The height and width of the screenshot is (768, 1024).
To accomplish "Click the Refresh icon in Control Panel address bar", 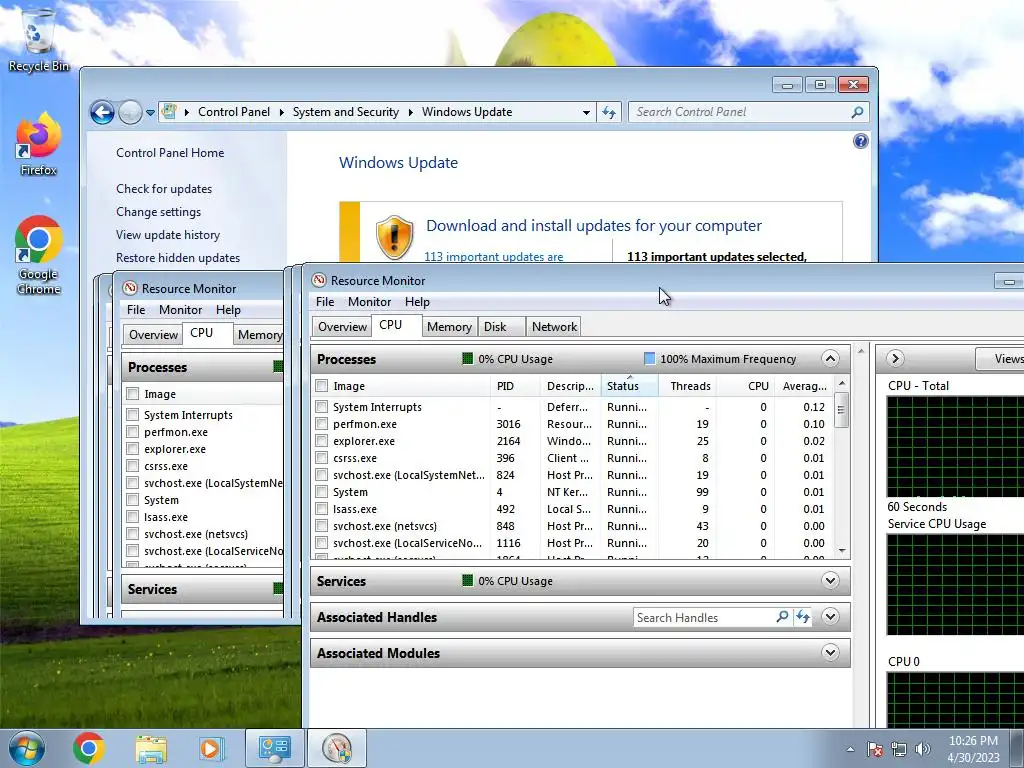I will (609, 112).
